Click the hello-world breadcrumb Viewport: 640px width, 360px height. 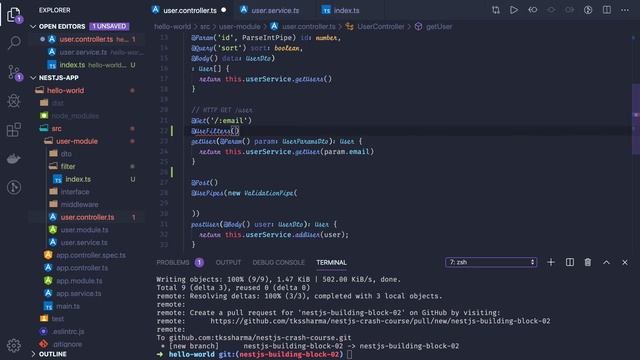(172, 27)
